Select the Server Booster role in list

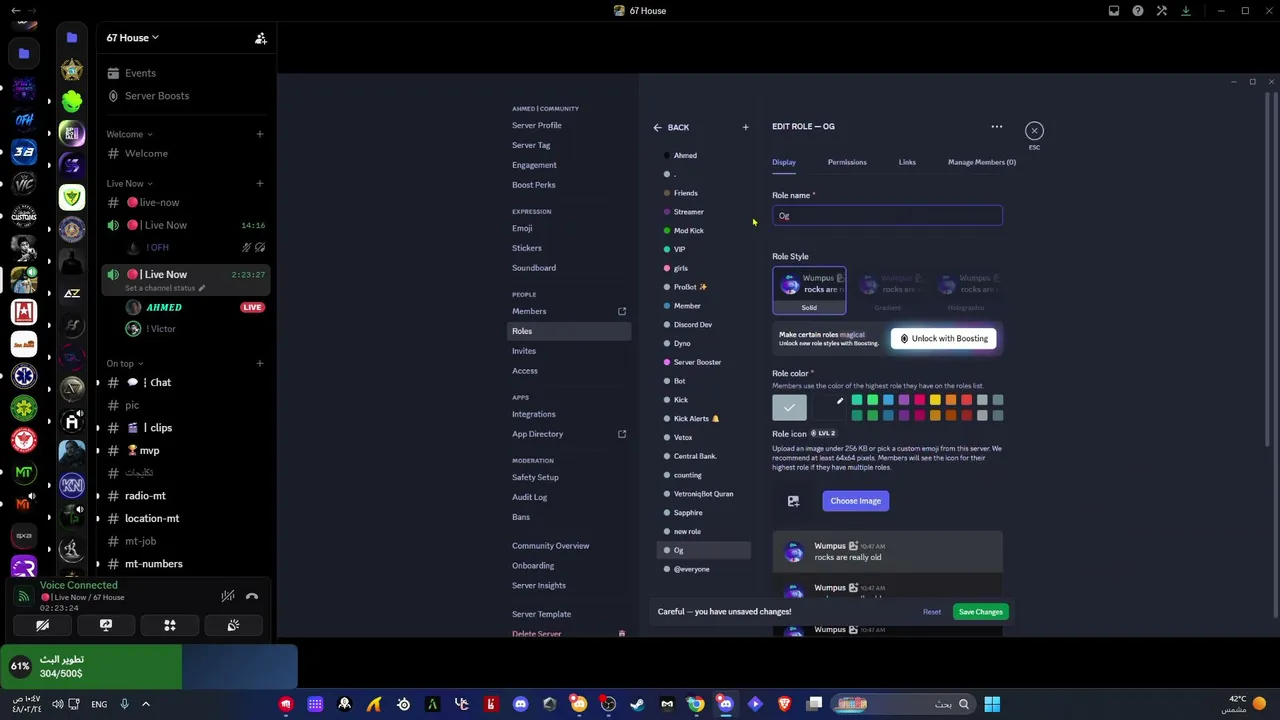point(703,362)
